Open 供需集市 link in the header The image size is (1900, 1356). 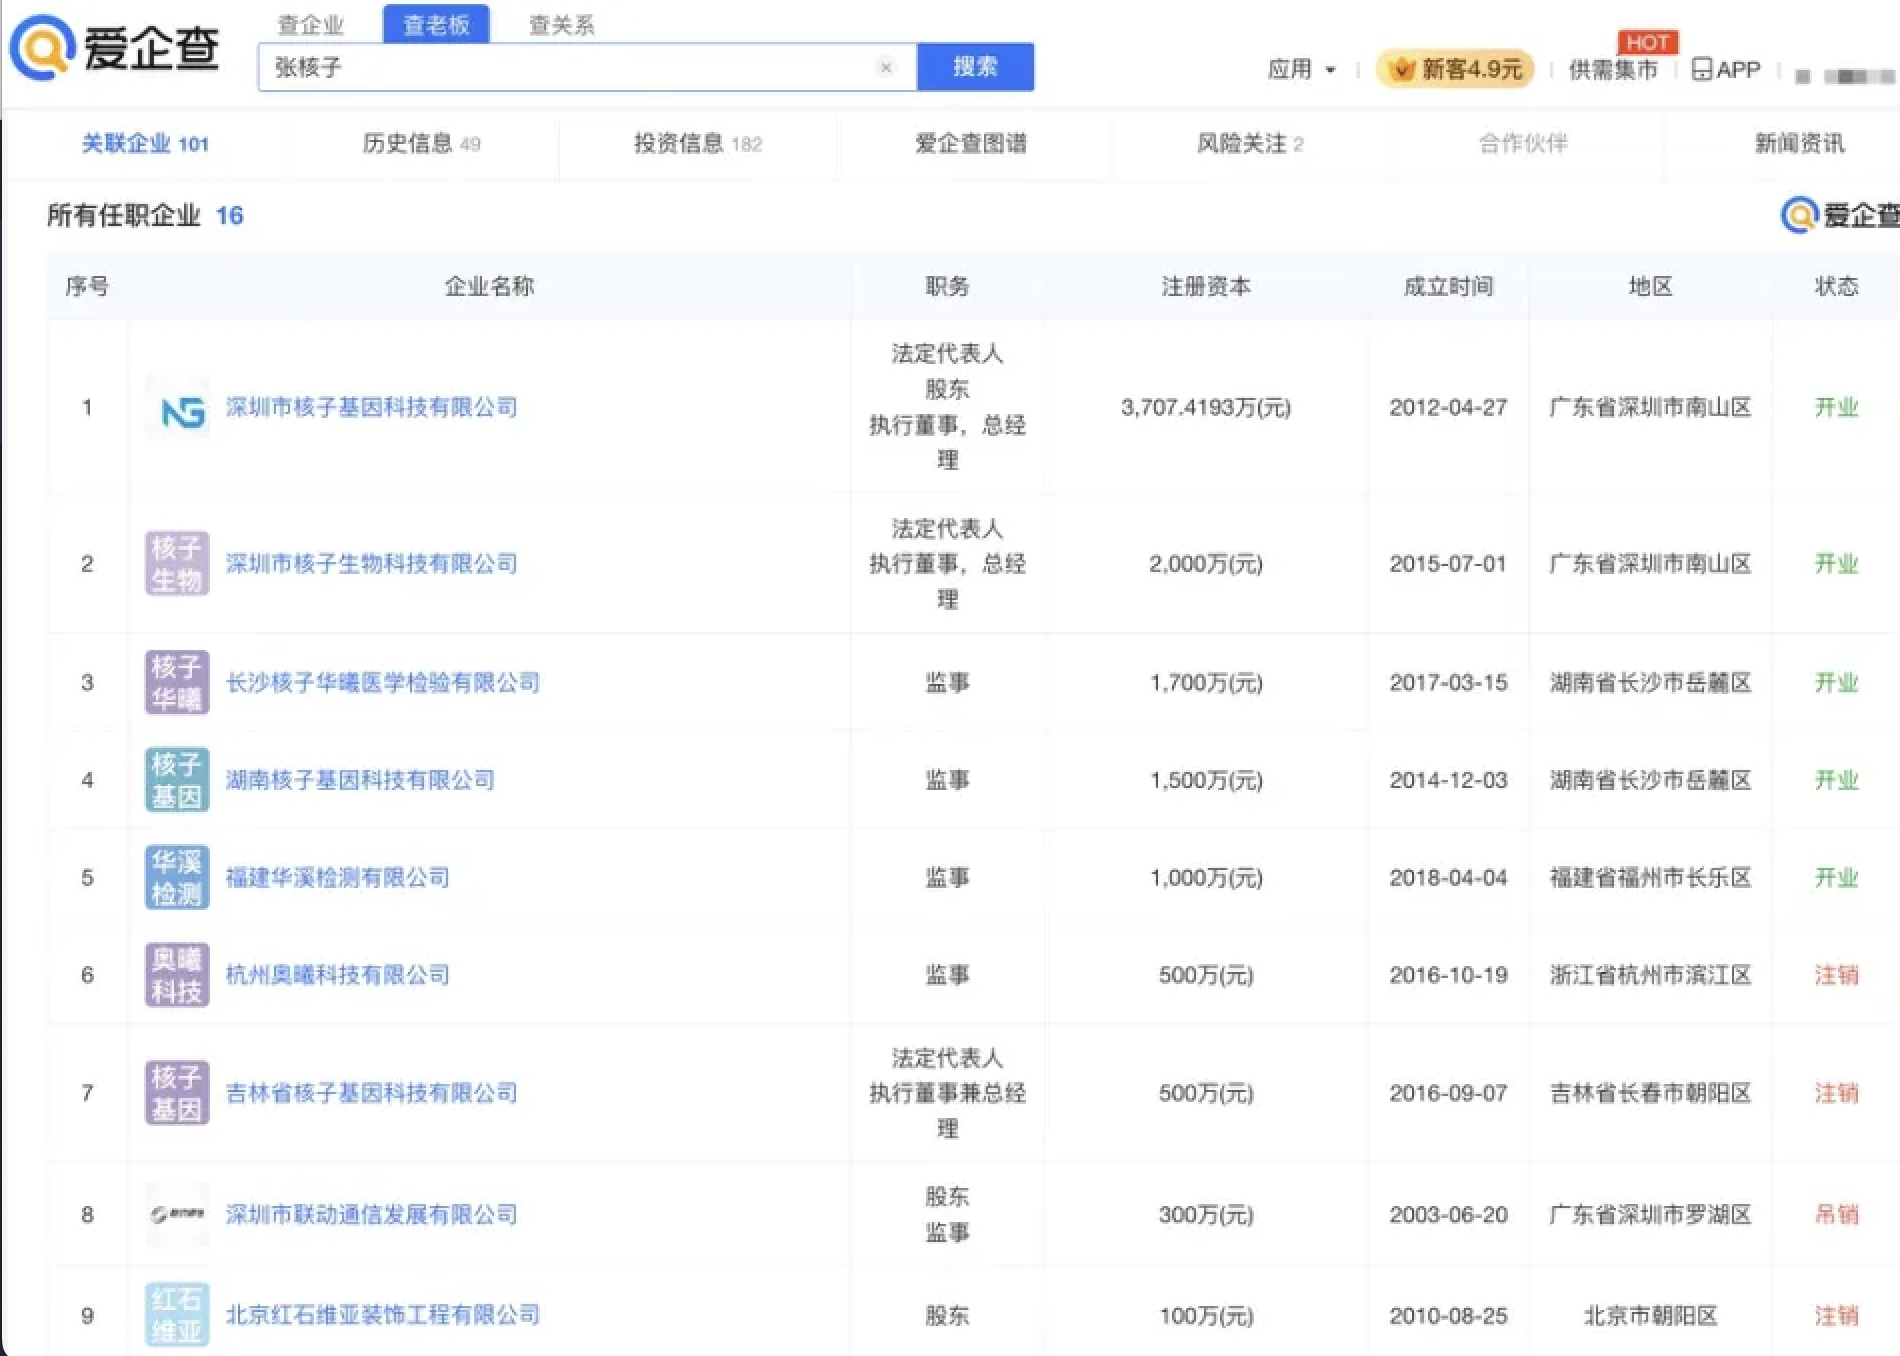1613,69
